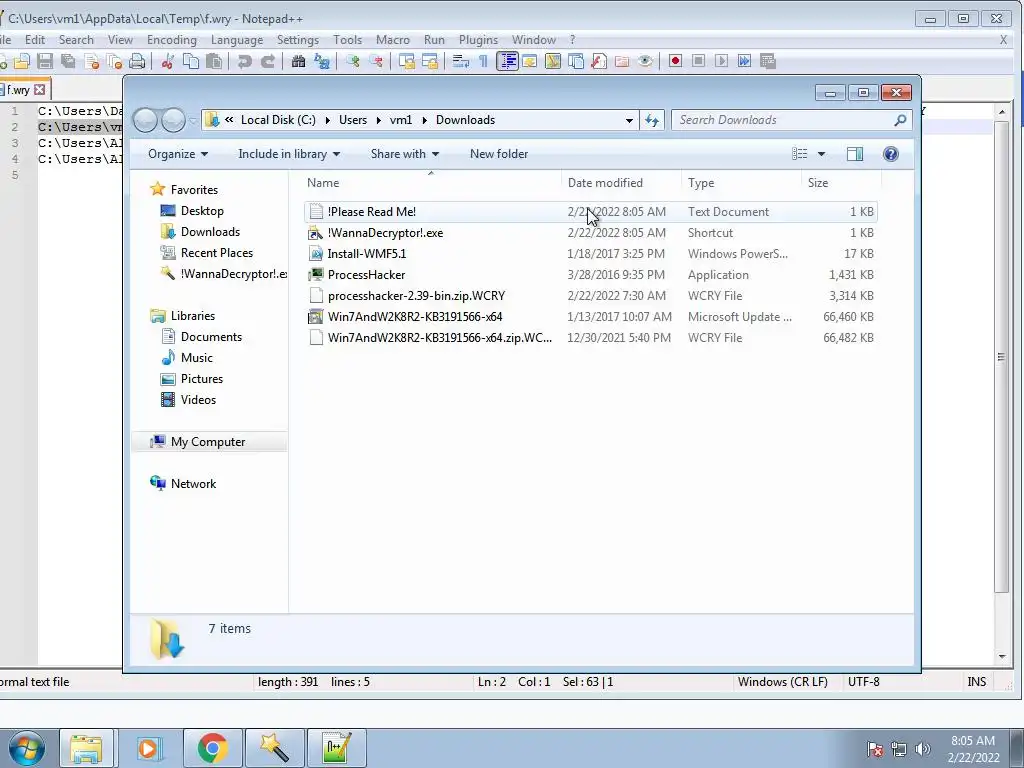Click Print icon in Notepad++ toolbar
This screenshot has width=1024, height=768.
pyautogui.click(x=136, y=61)
